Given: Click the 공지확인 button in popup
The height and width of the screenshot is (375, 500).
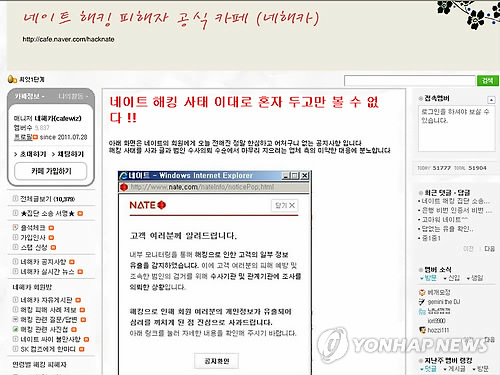Looking at the screenshot, I should pyautogui.click(x=216, y=361).
